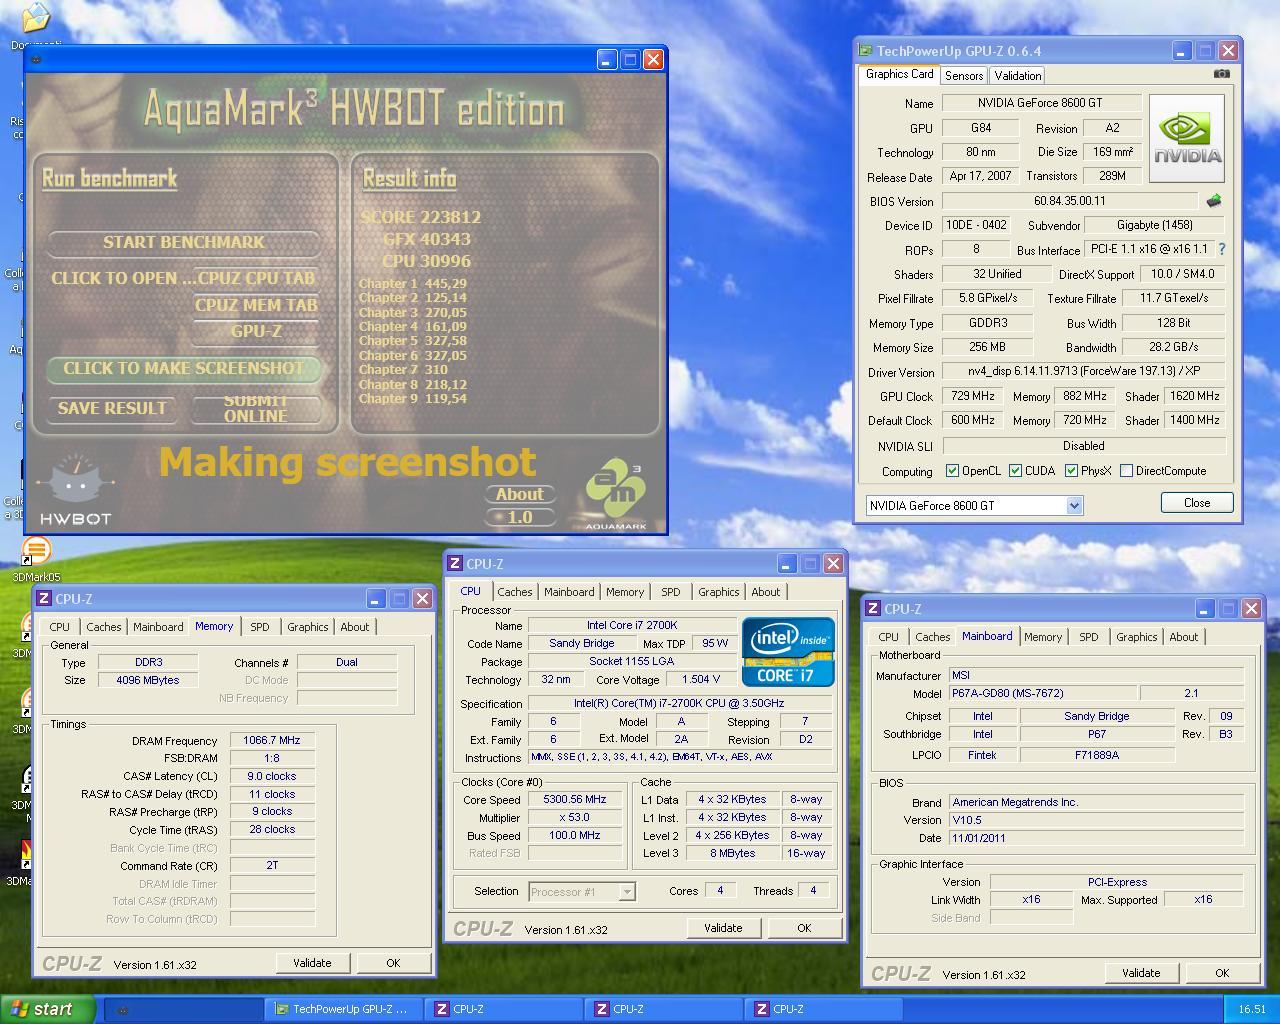
Task: Toggle the CUDA checkbox
Action: point(1016,471)
